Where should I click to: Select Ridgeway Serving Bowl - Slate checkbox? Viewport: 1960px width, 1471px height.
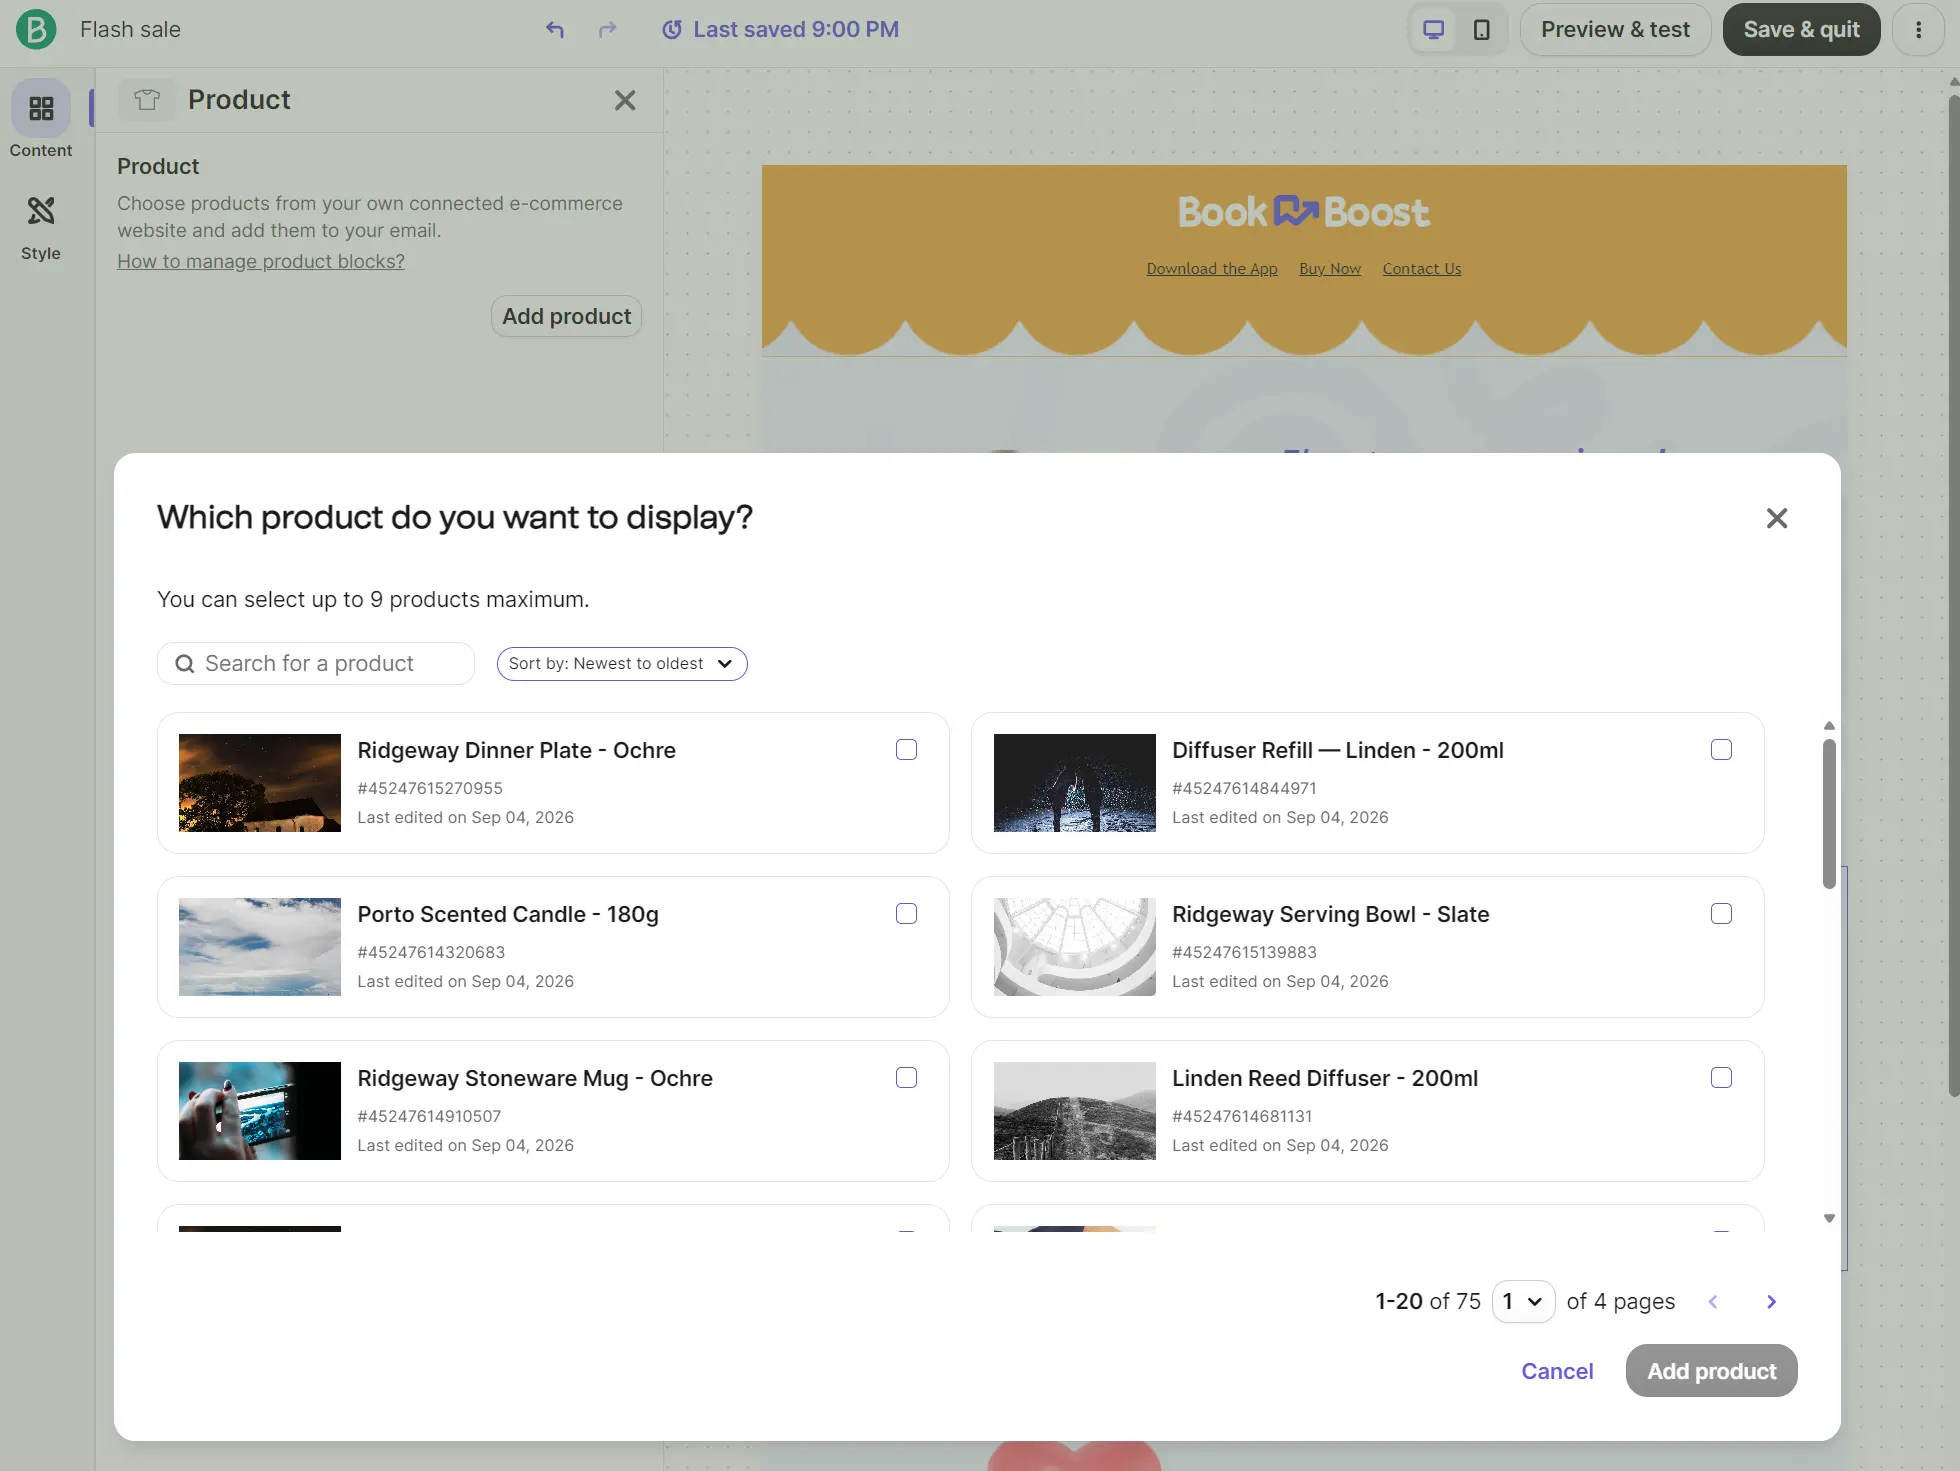click(x=1722, y=914)
